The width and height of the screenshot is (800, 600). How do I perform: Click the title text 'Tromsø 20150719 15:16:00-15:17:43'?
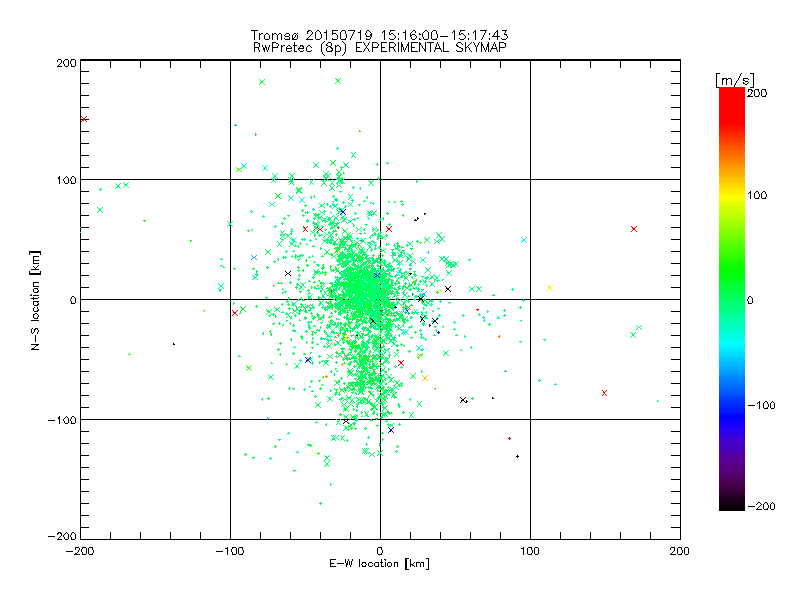pos(379,35)
